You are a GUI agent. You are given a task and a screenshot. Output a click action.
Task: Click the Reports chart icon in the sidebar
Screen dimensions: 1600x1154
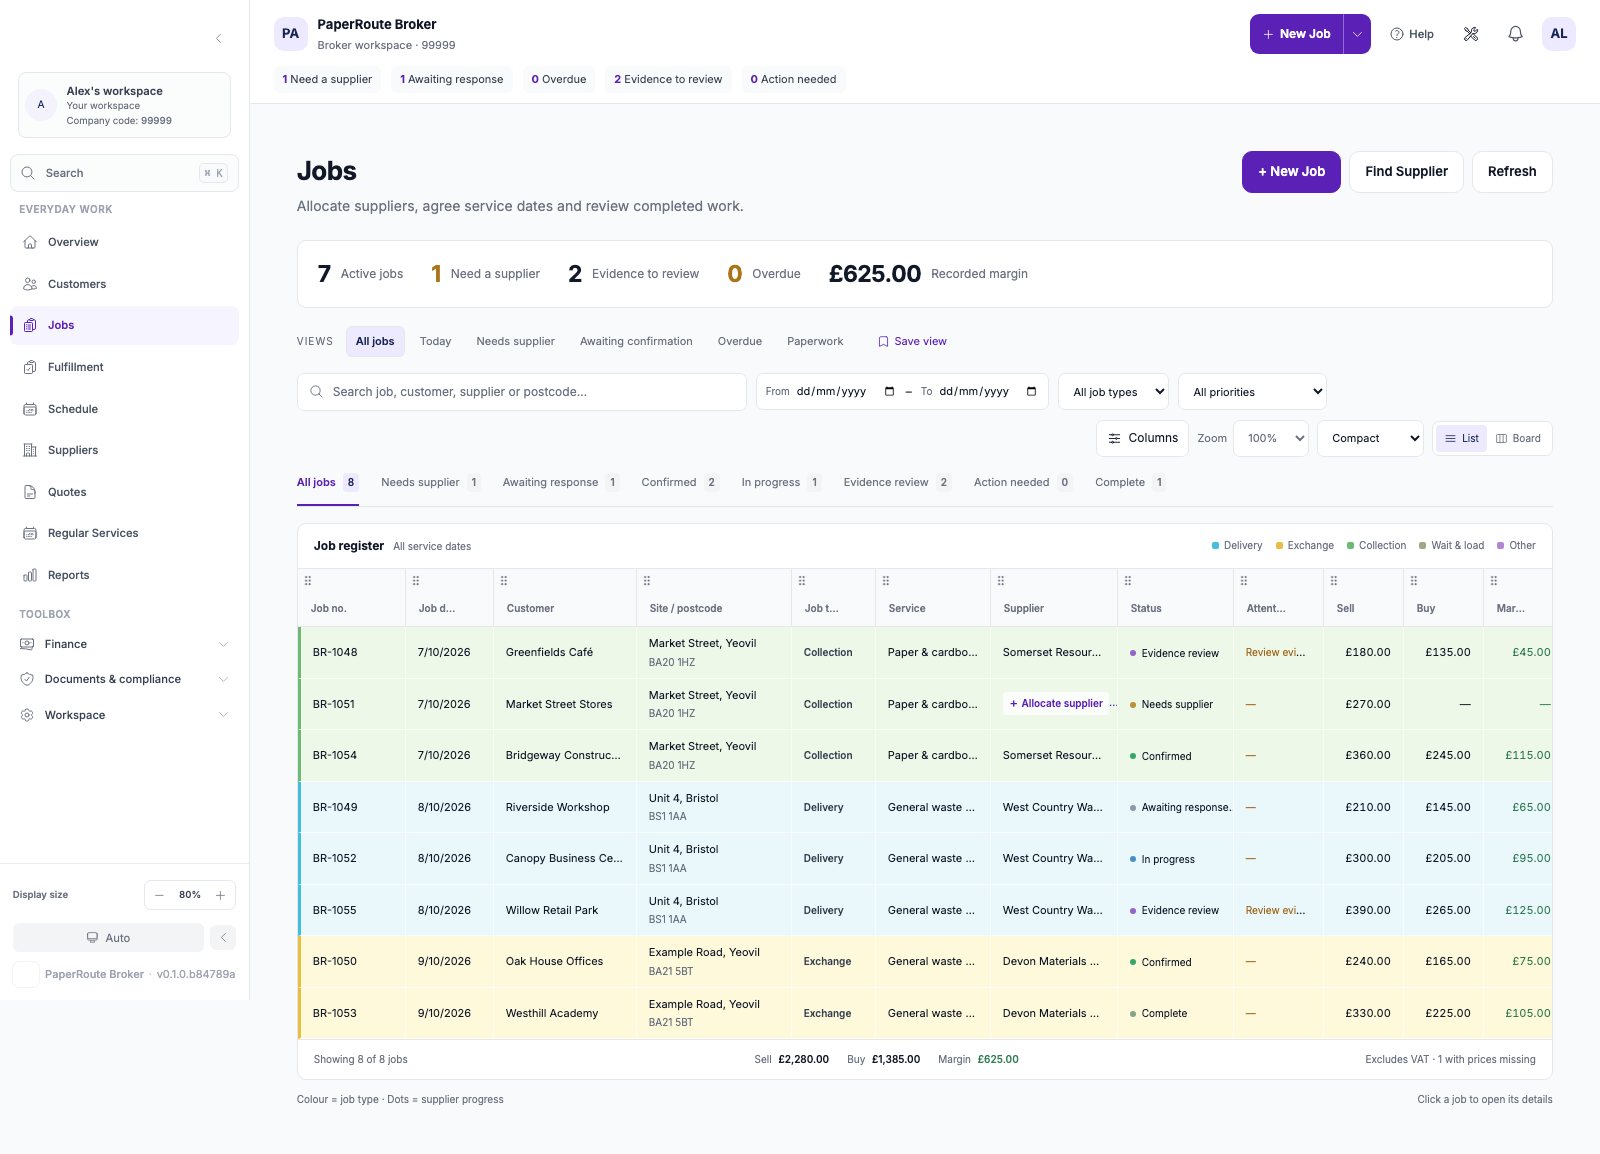pyautogui.click(x=30, y=575)
